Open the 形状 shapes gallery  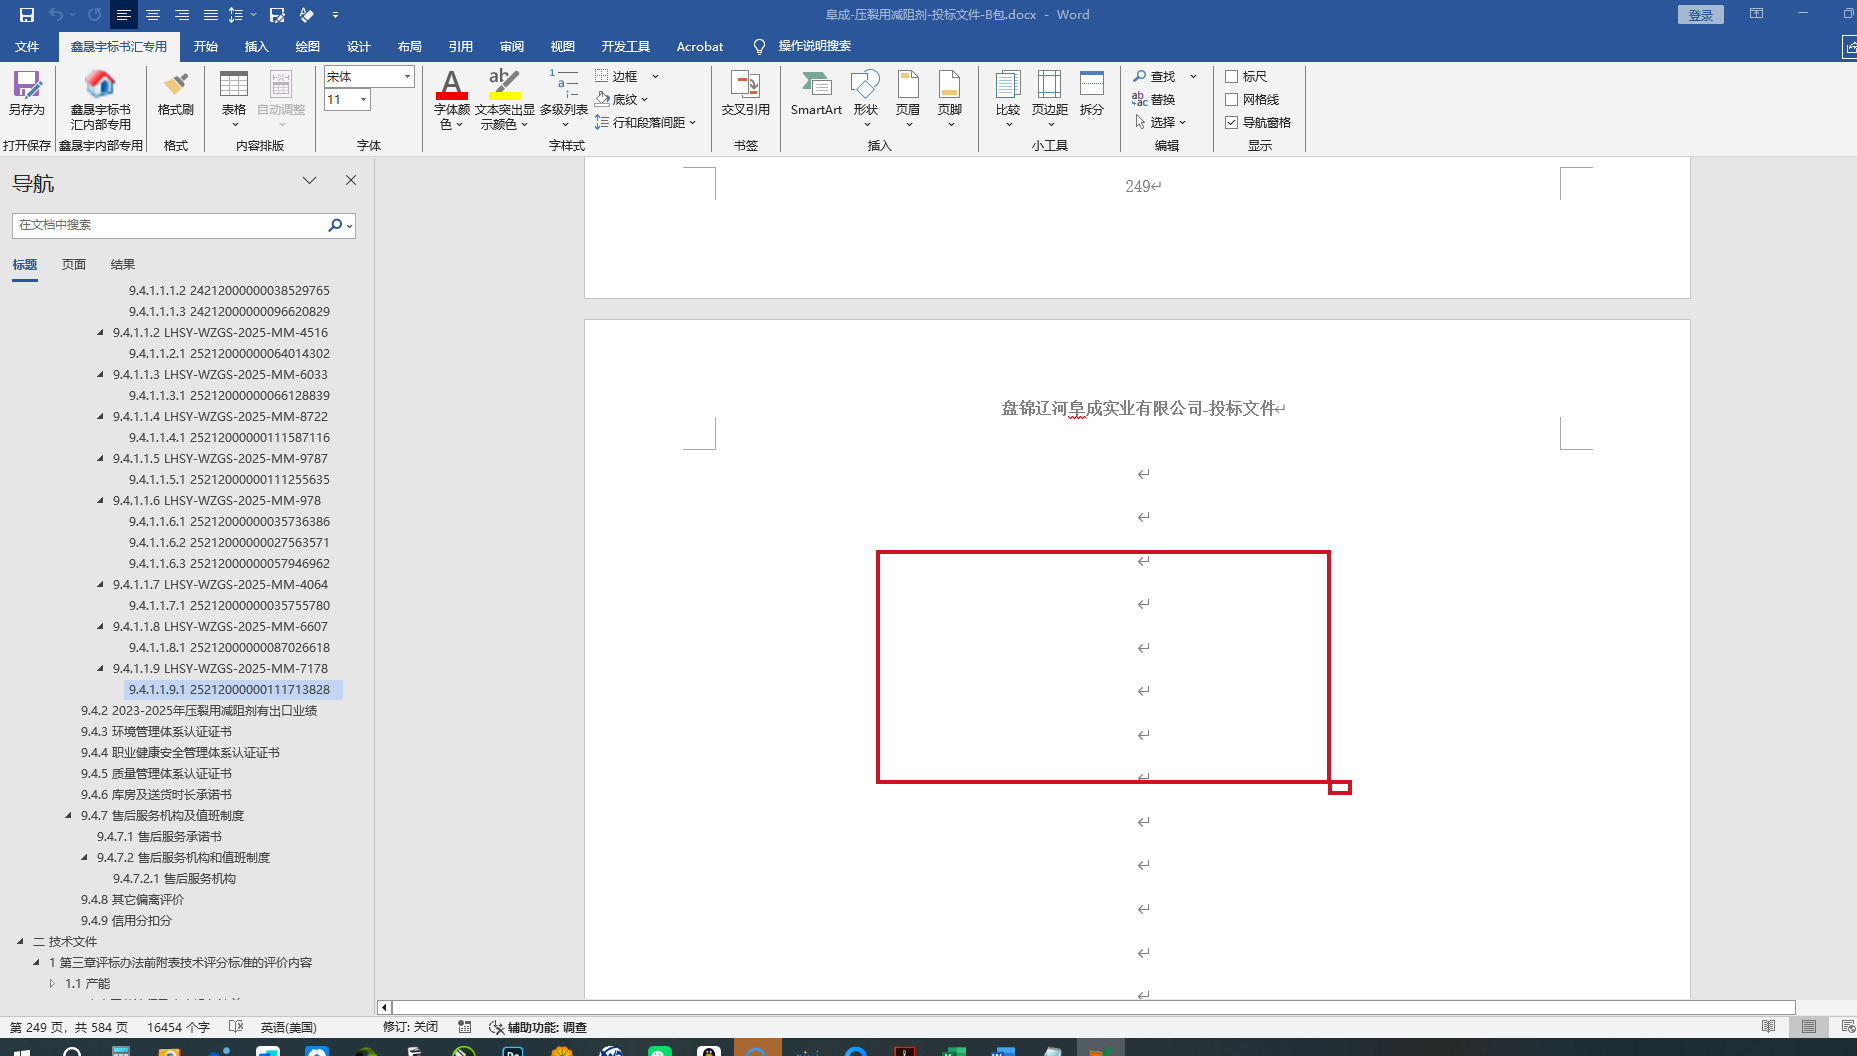(866, 99)
